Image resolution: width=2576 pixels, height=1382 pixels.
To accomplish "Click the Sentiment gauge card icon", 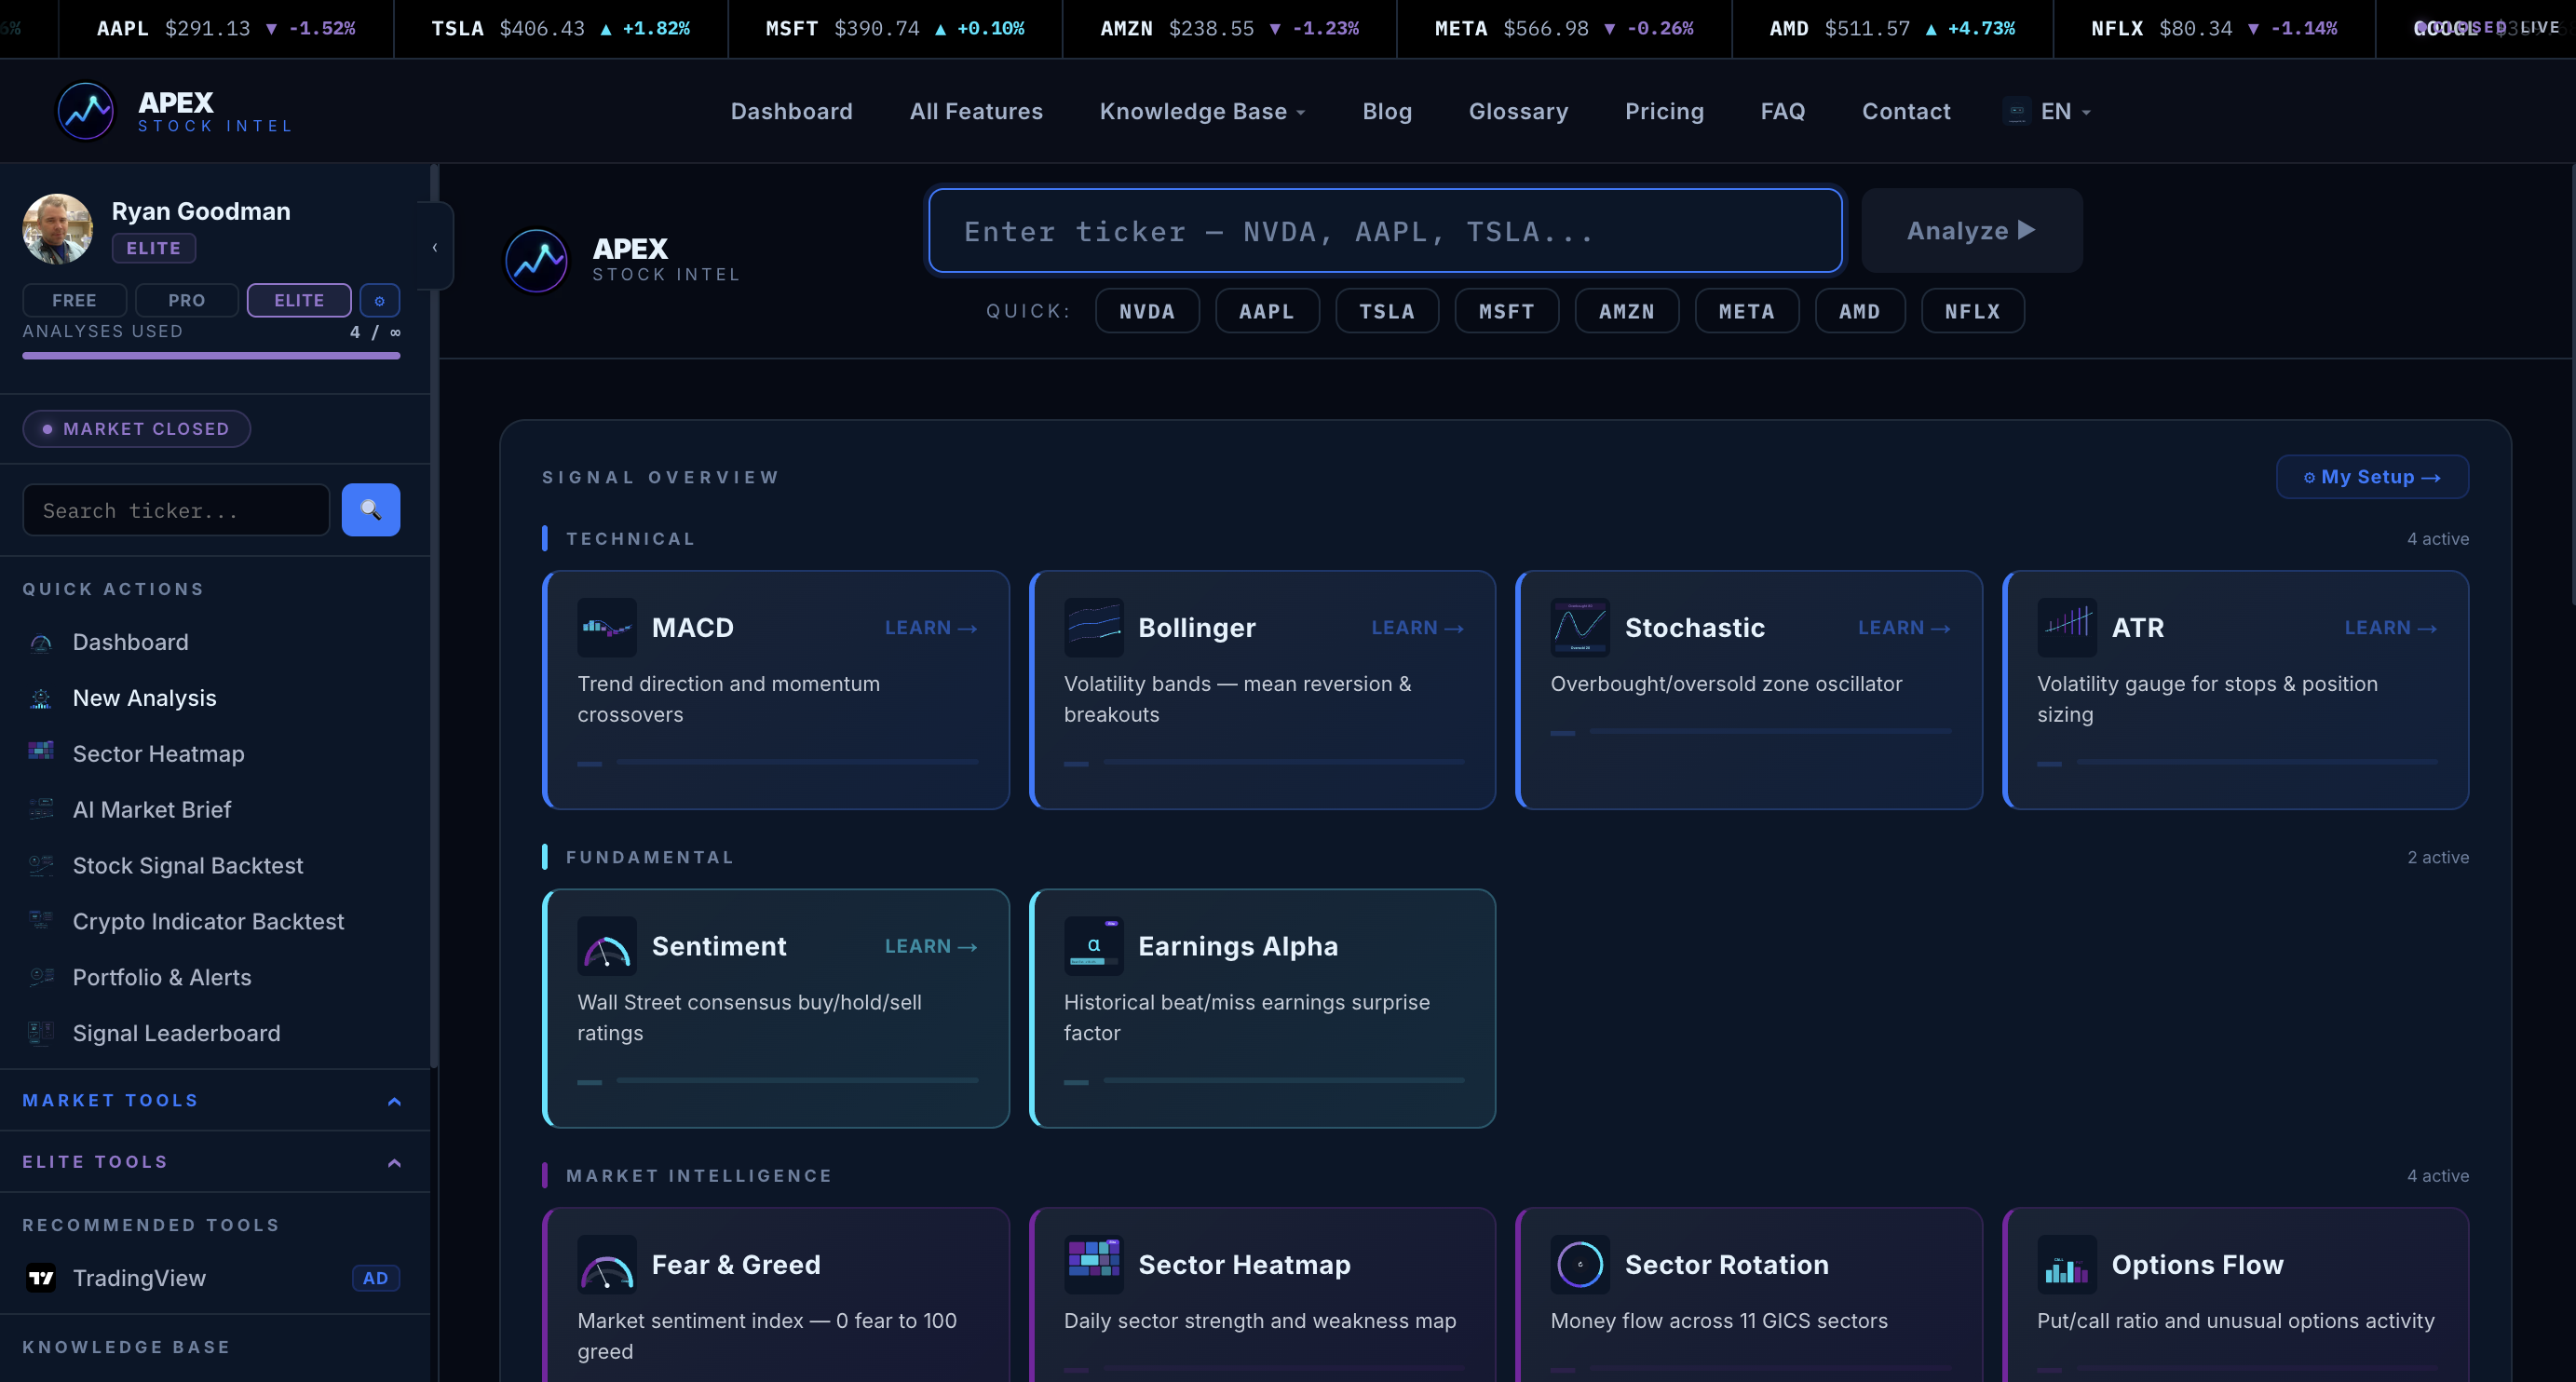I will [x=607, y=946].
